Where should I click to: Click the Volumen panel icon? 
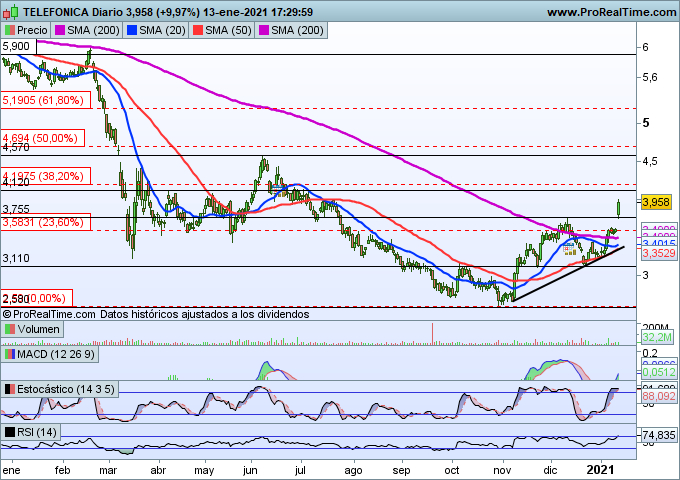pyautogui.click(x=11, y=329)
